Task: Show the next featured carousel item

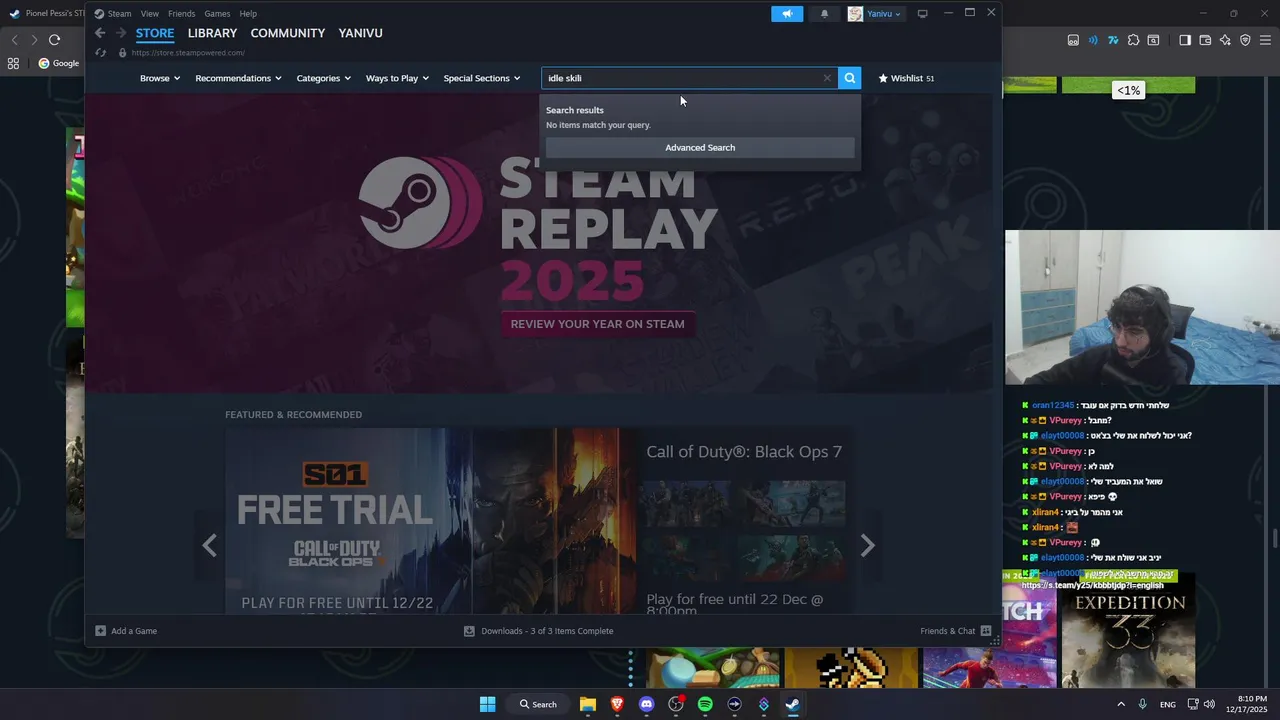Action: click(867, 545)
